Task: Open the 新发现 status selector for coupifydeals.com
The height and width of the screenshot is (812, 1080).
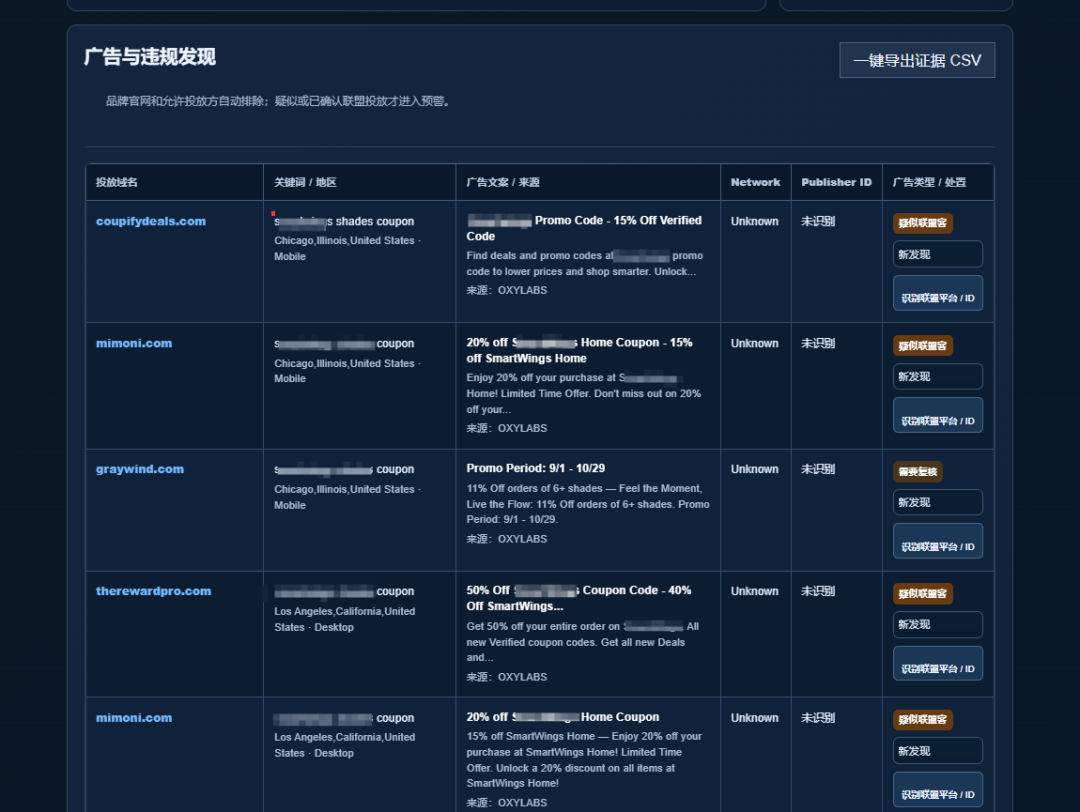Action: click(937, 254)
